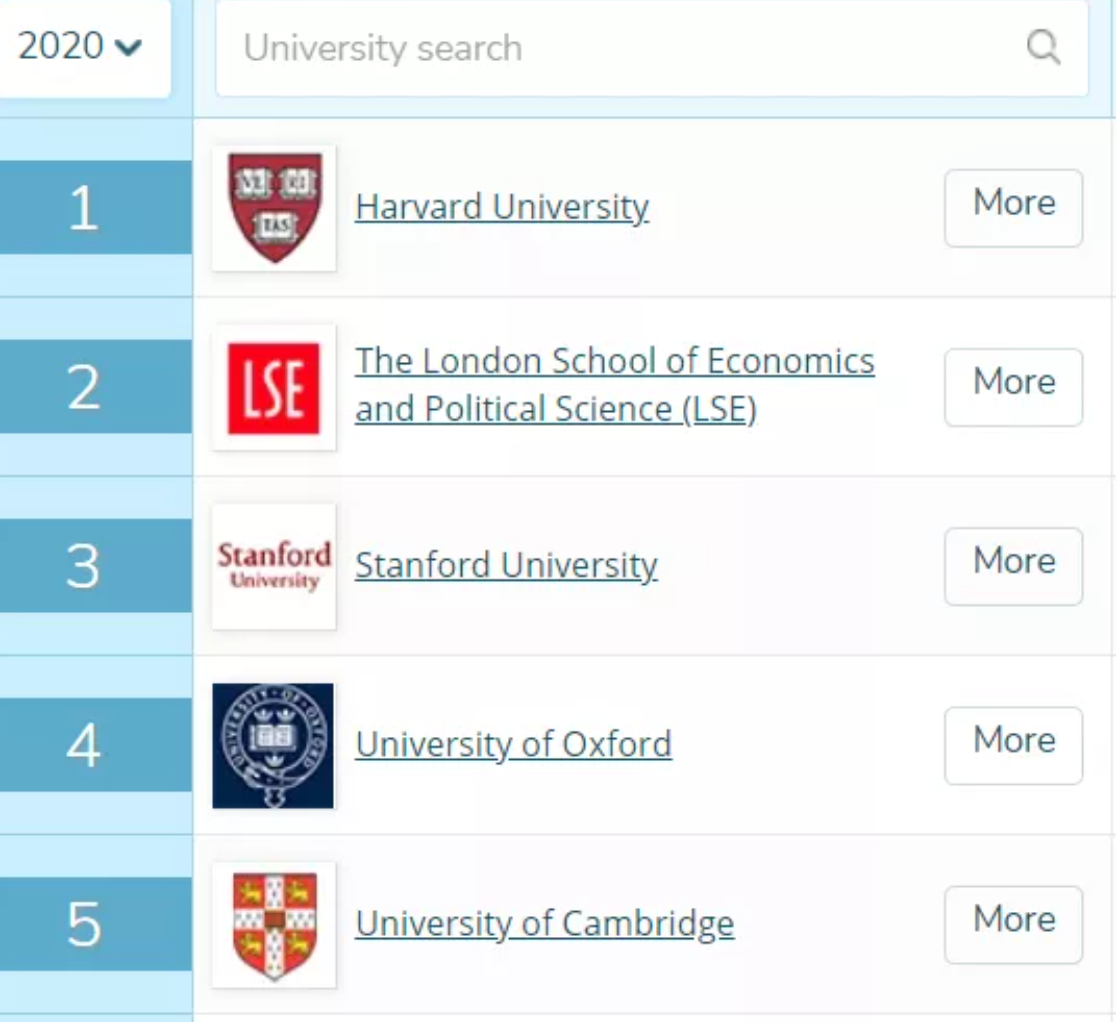
Task: Click the Stanford University logo
Action: (274, 566)
